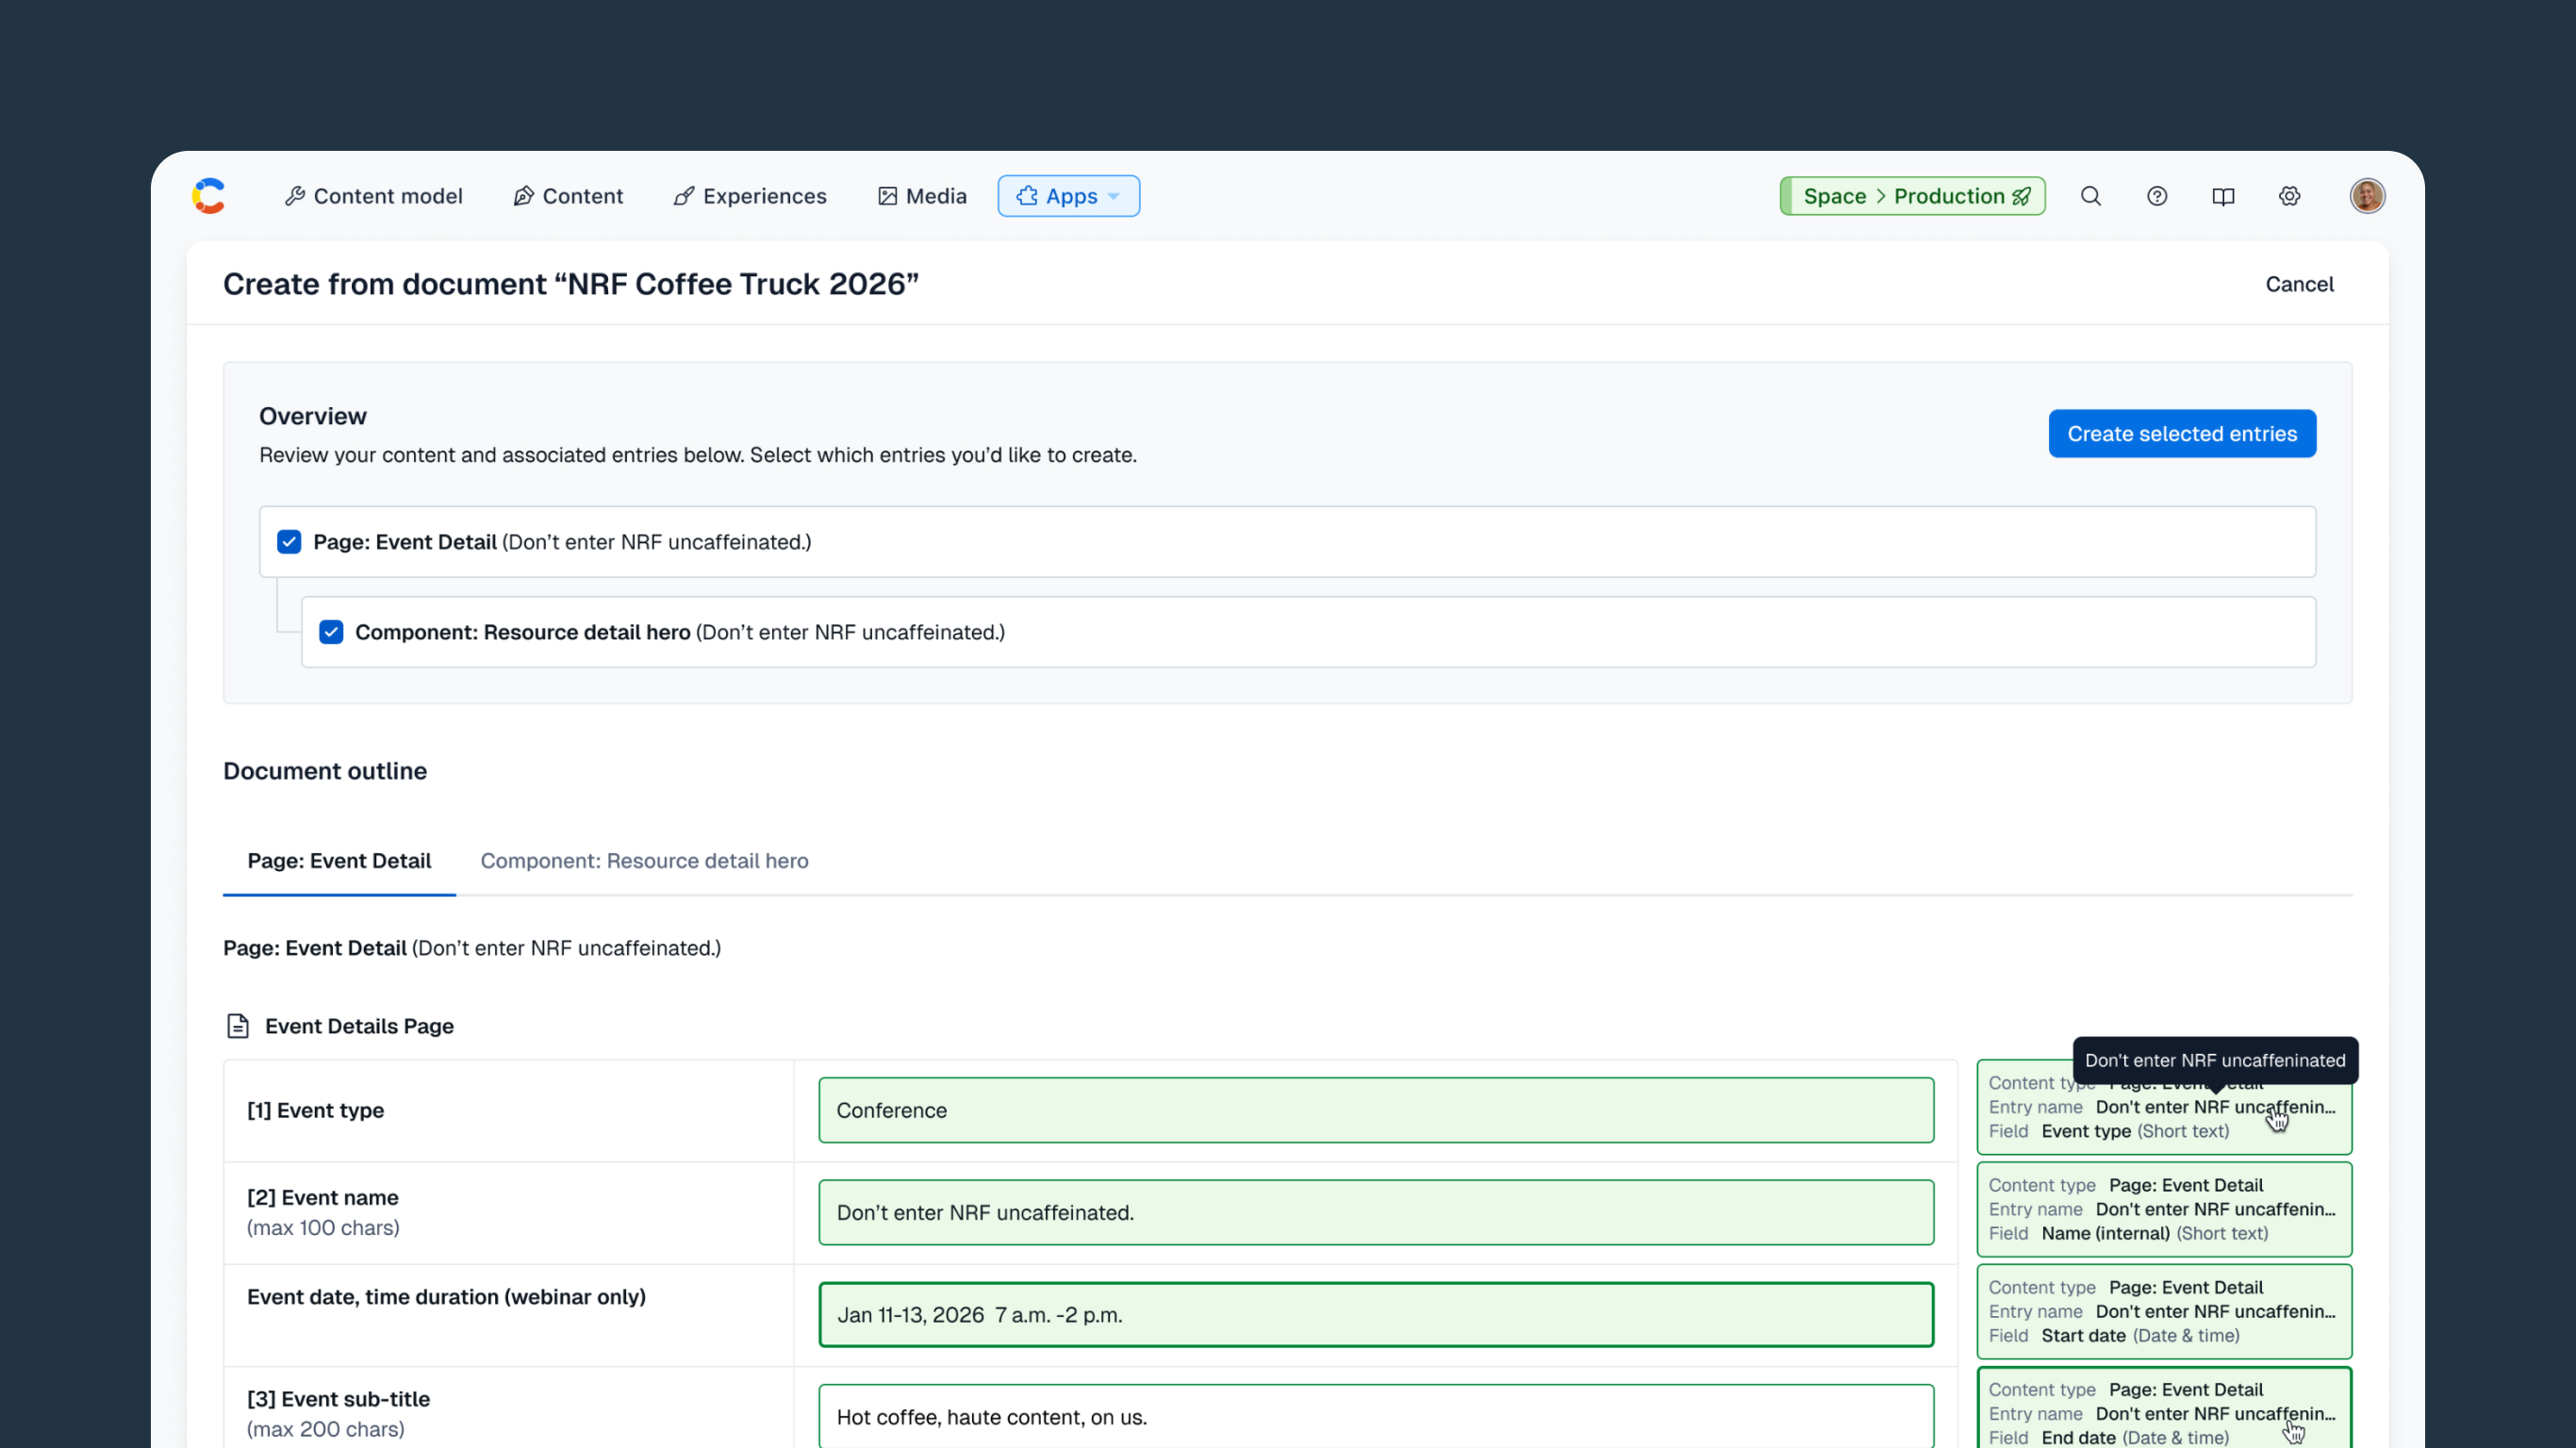Click the Content pen icon in navigation
The height and width of the screenshot is (1448, 2576).
[x=523, y=195]
